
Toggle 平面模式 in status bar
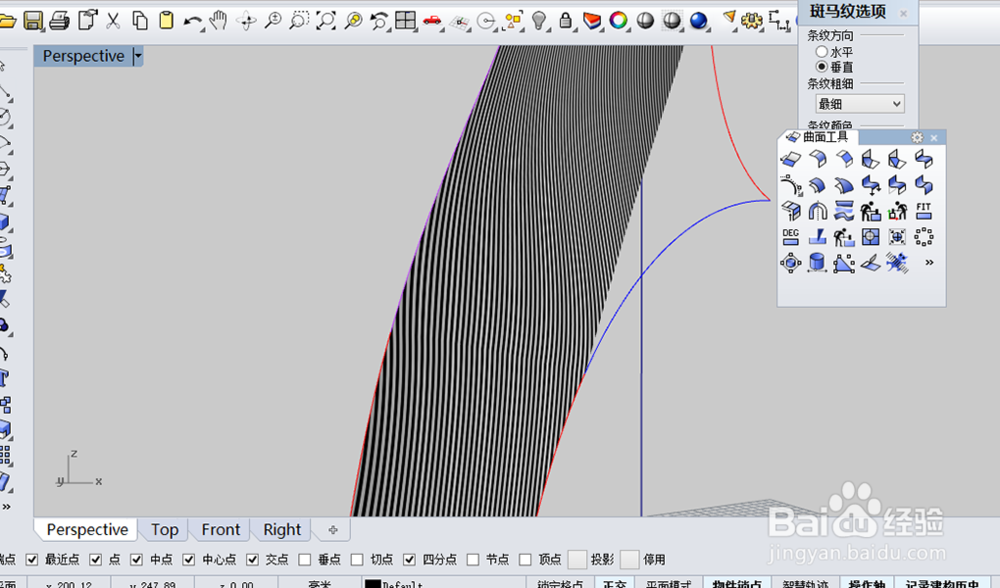pyautogui.click(x=668, y=584)
